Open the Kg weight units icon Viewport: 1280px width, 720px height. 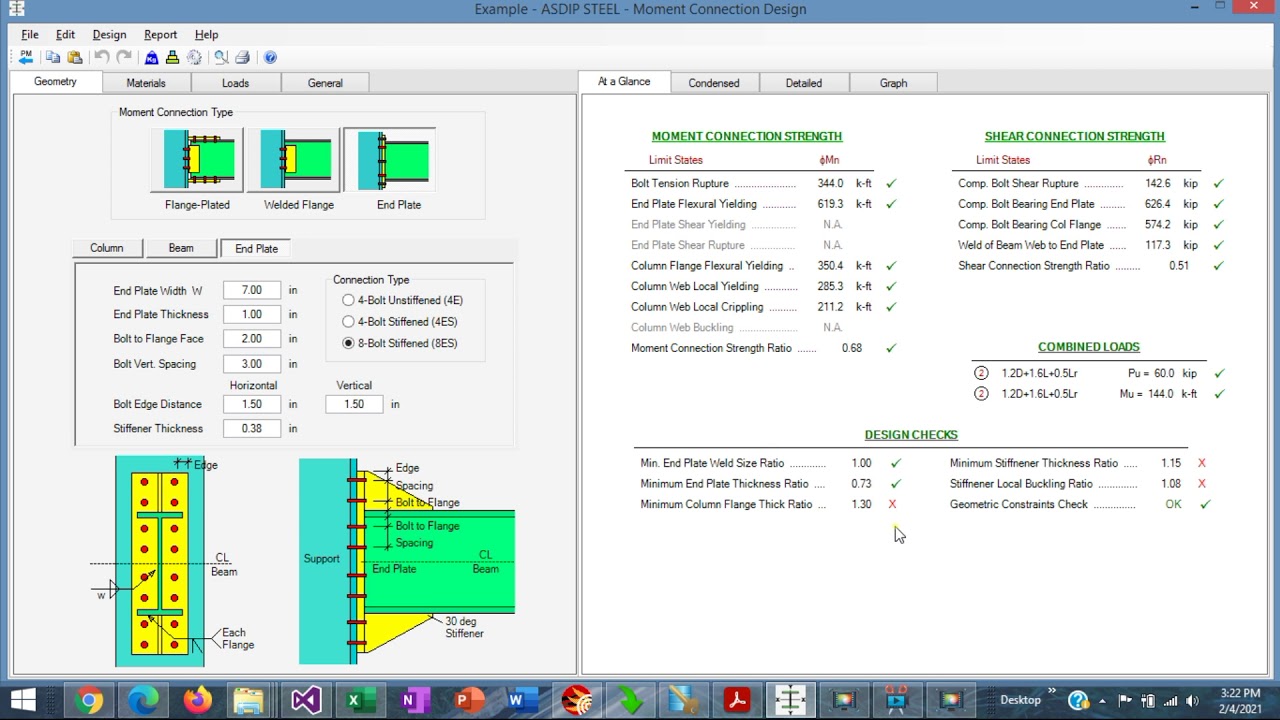click(x=151, y=58)
